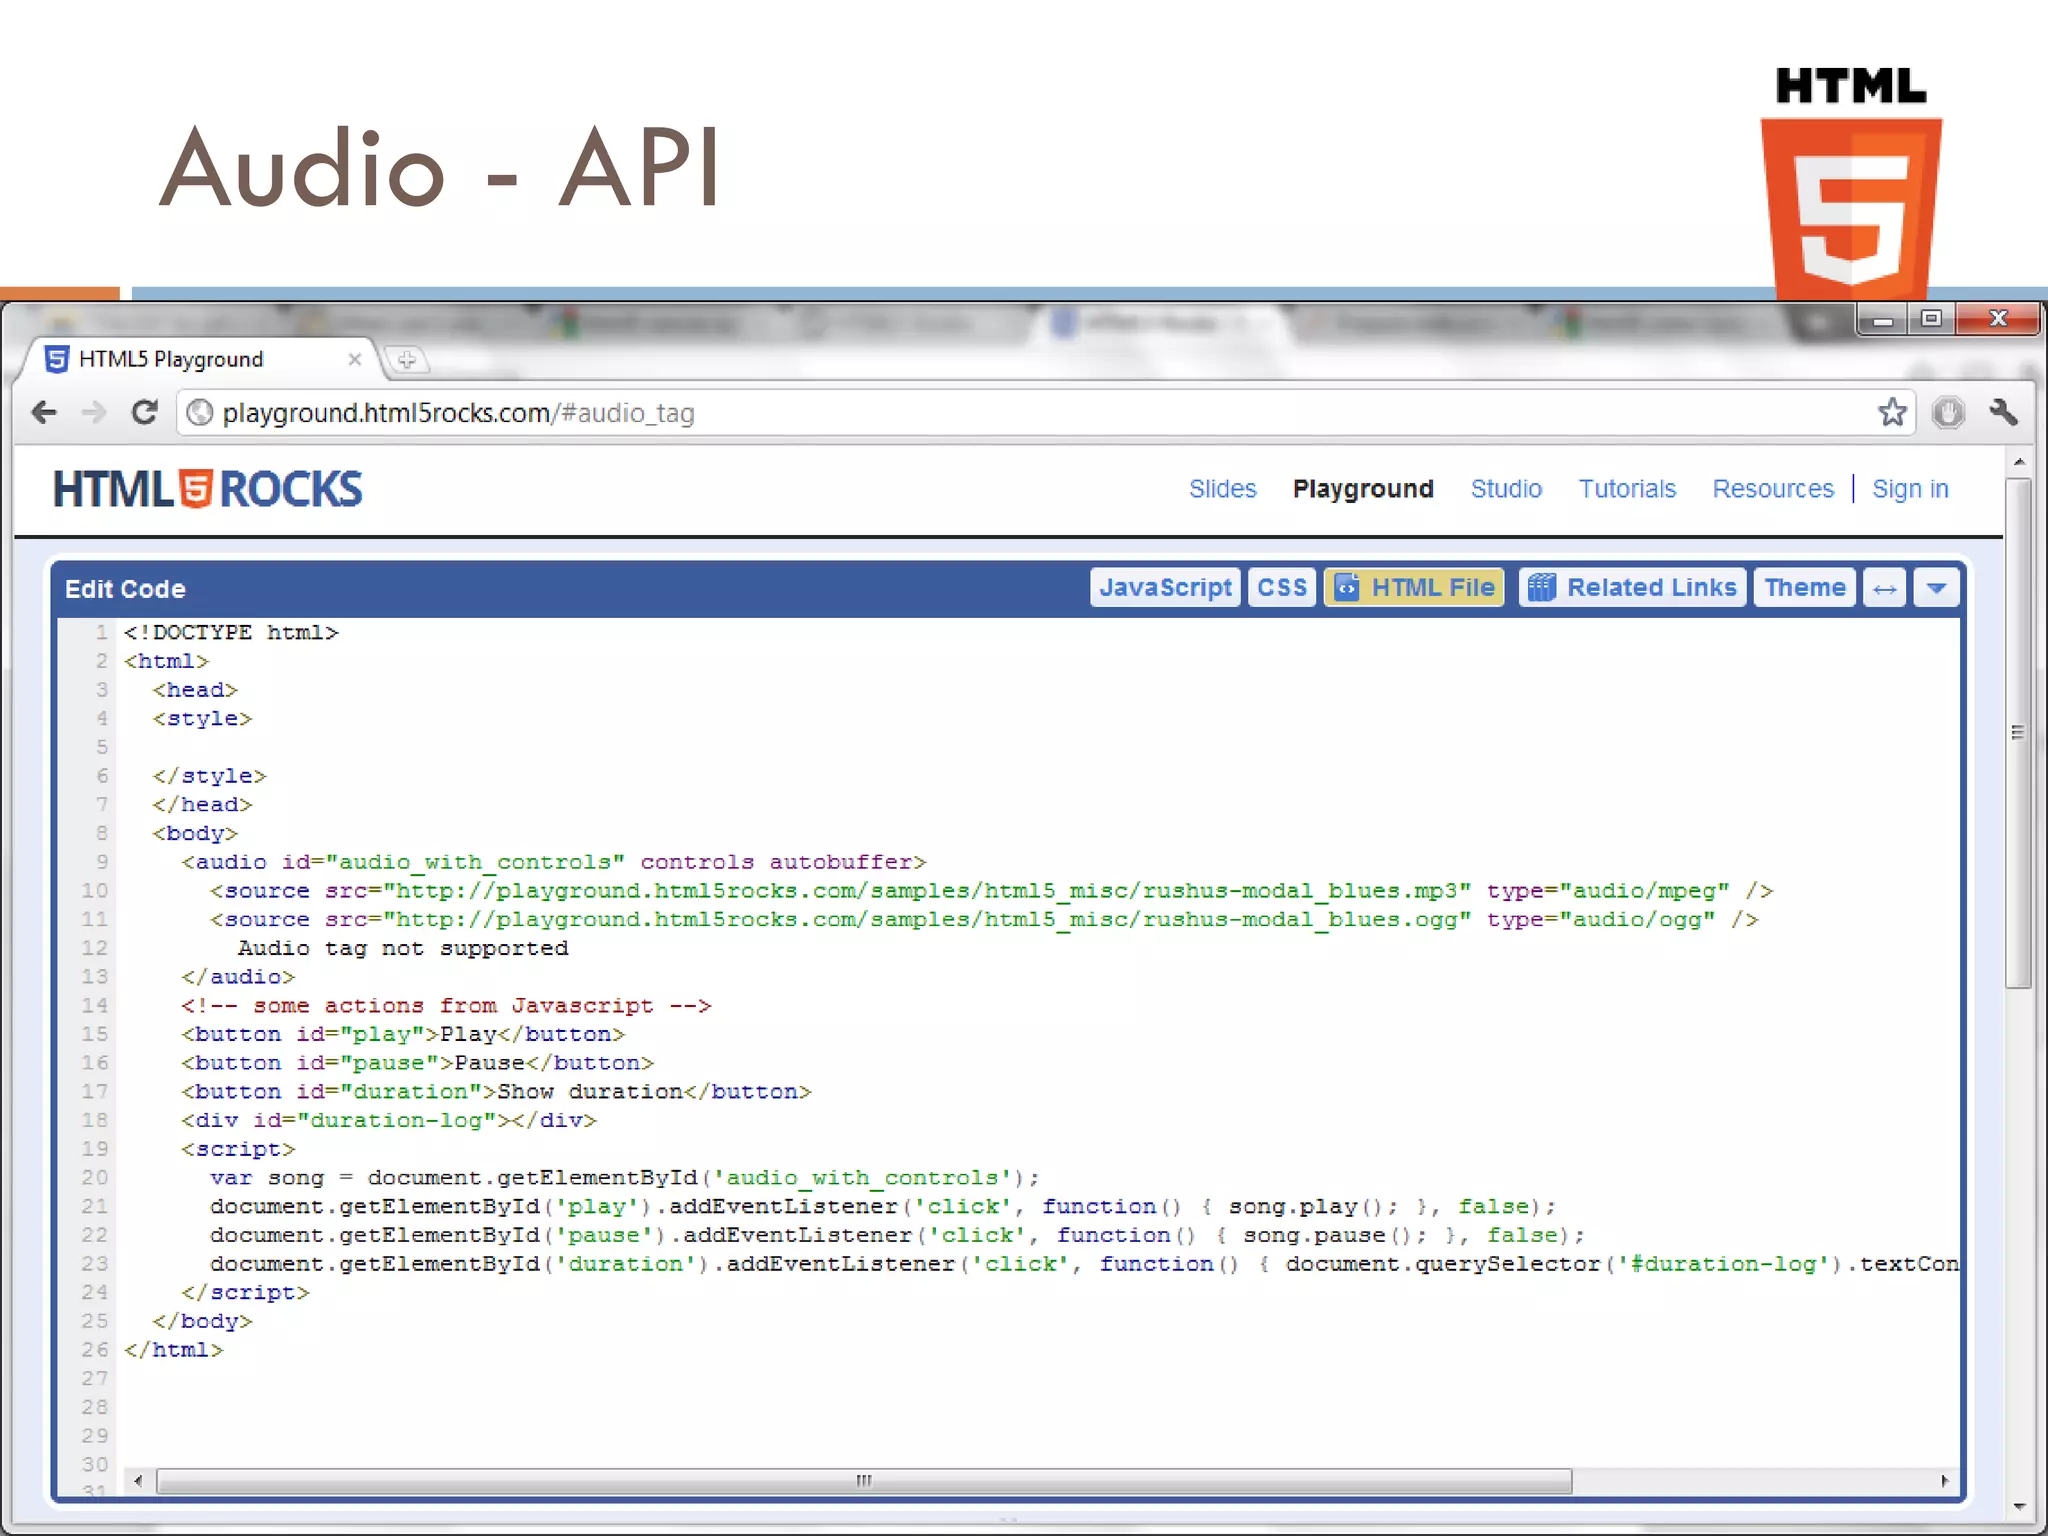Click the code editor horizontal scrollbar
The height and width of the screenshot is (1536, 2048).
point(864,1480)
